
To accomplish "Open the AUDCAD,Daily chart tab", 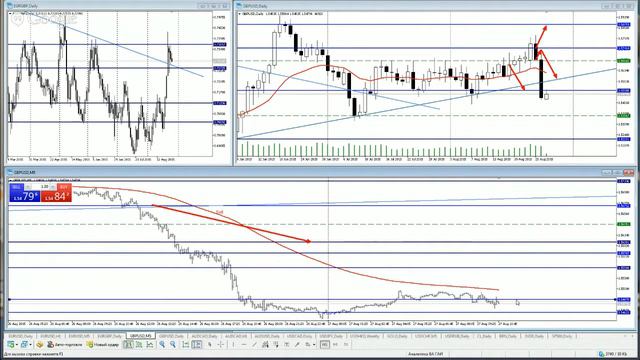I will click(204, 336).
